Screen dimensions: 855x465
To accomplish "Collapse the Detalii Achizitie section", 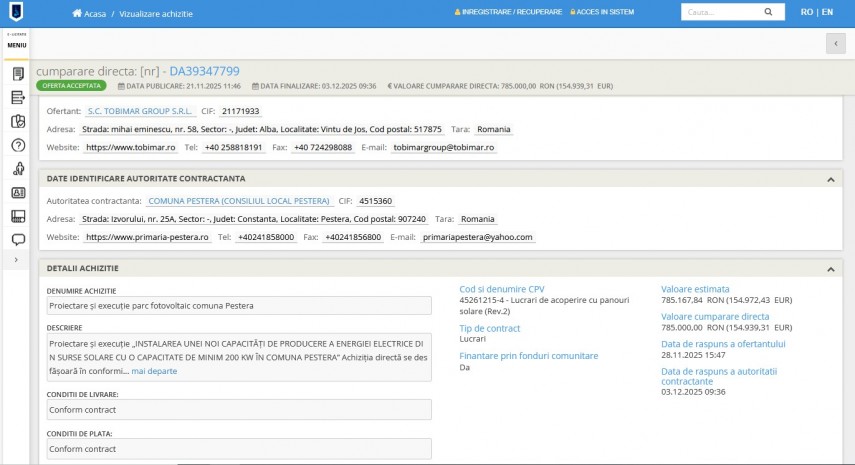I will pyautogui.click(x=830, y=269).
